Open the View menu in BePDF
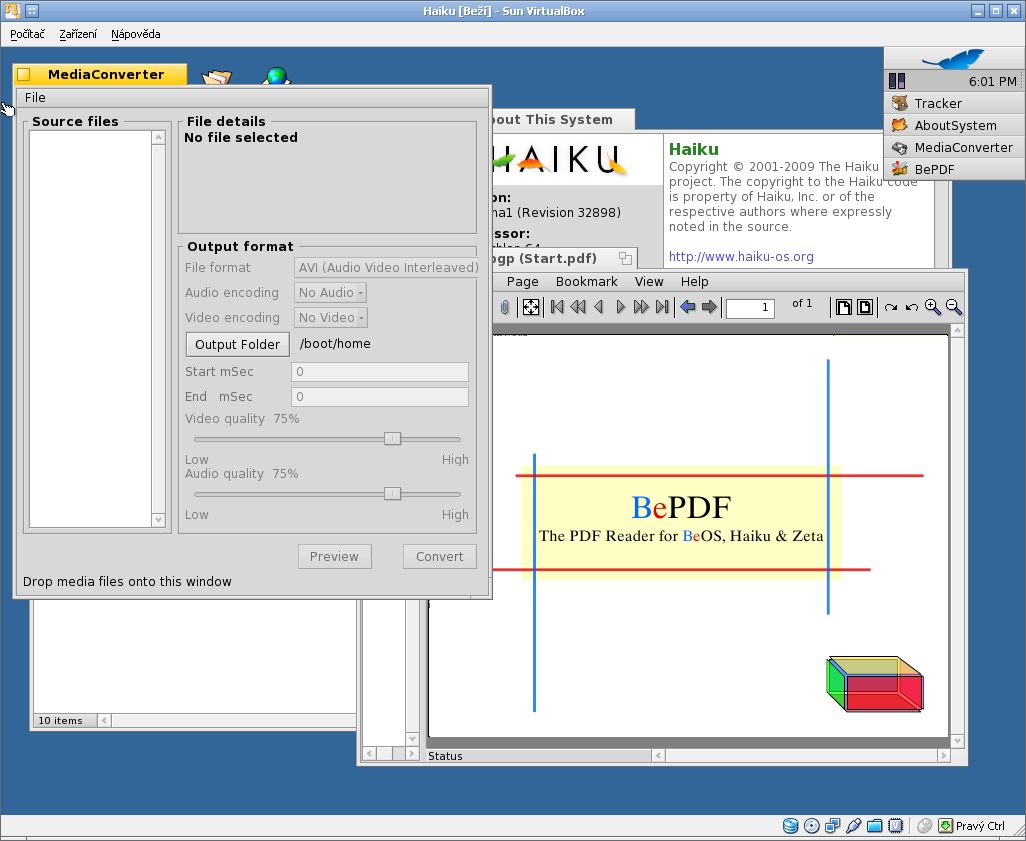This screenshot has width=1026, height=841. [x=648, y=281]
